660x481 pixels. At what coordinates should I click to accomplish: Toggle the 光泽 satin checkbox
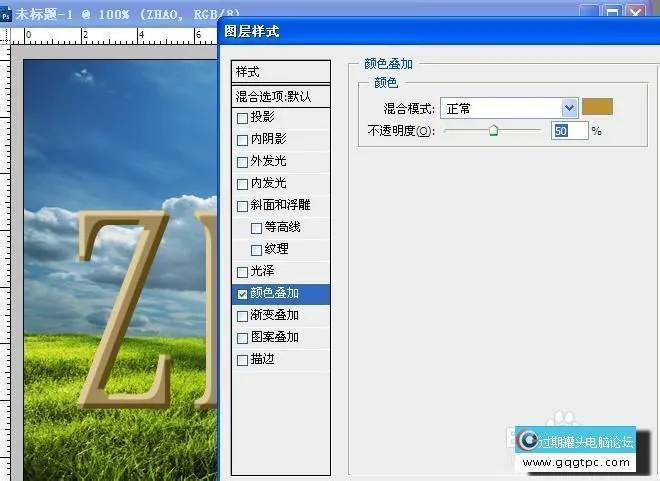pos(242,272)
